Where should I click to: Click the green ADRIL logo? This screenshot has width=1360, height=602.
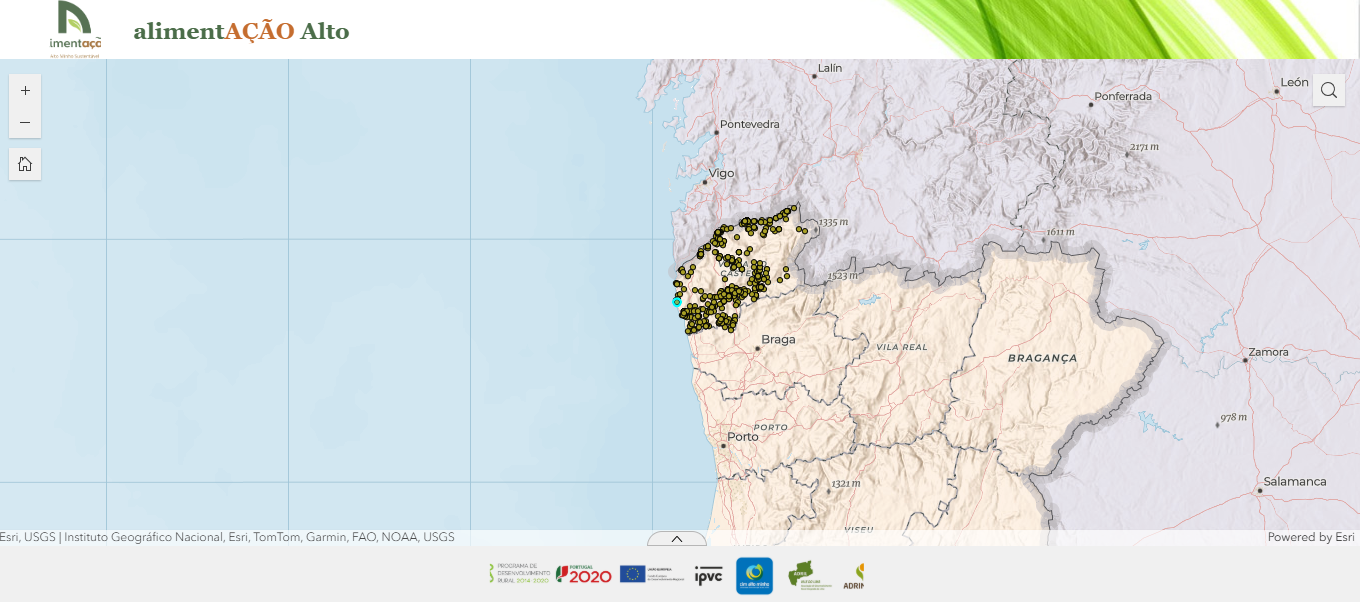coord(802,574)
